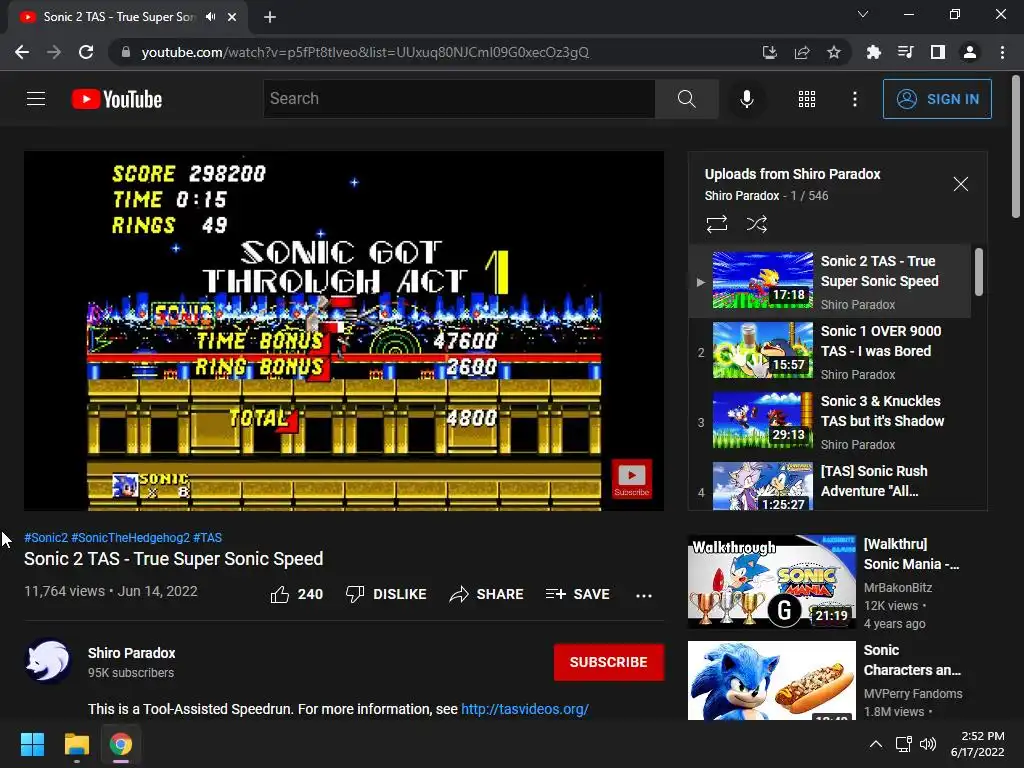
Task: Click the playlist panel scrollbar
Action: click(978, 272)
